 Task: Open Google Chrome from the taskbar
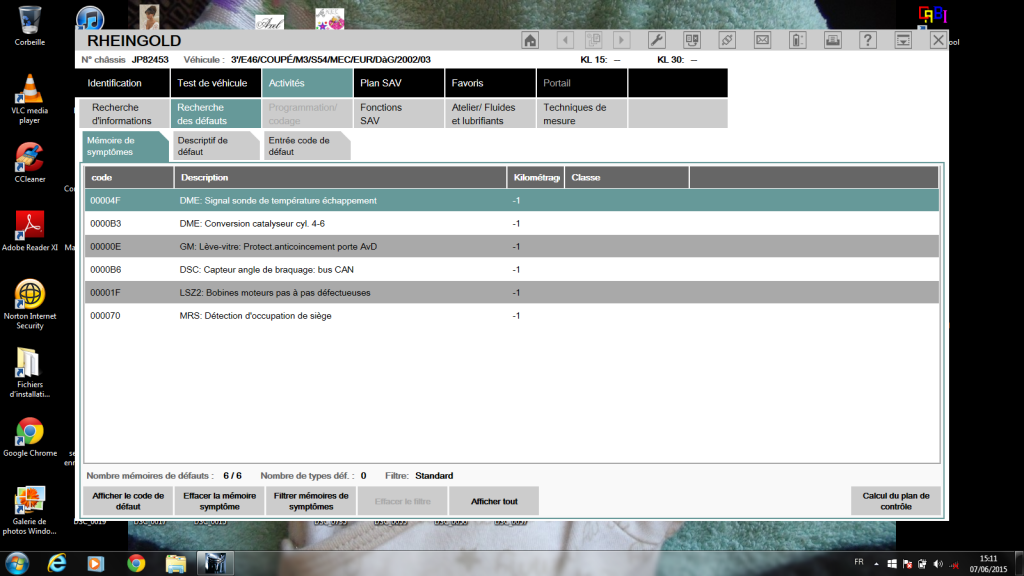pyautogui.click(x=136, y=563)
